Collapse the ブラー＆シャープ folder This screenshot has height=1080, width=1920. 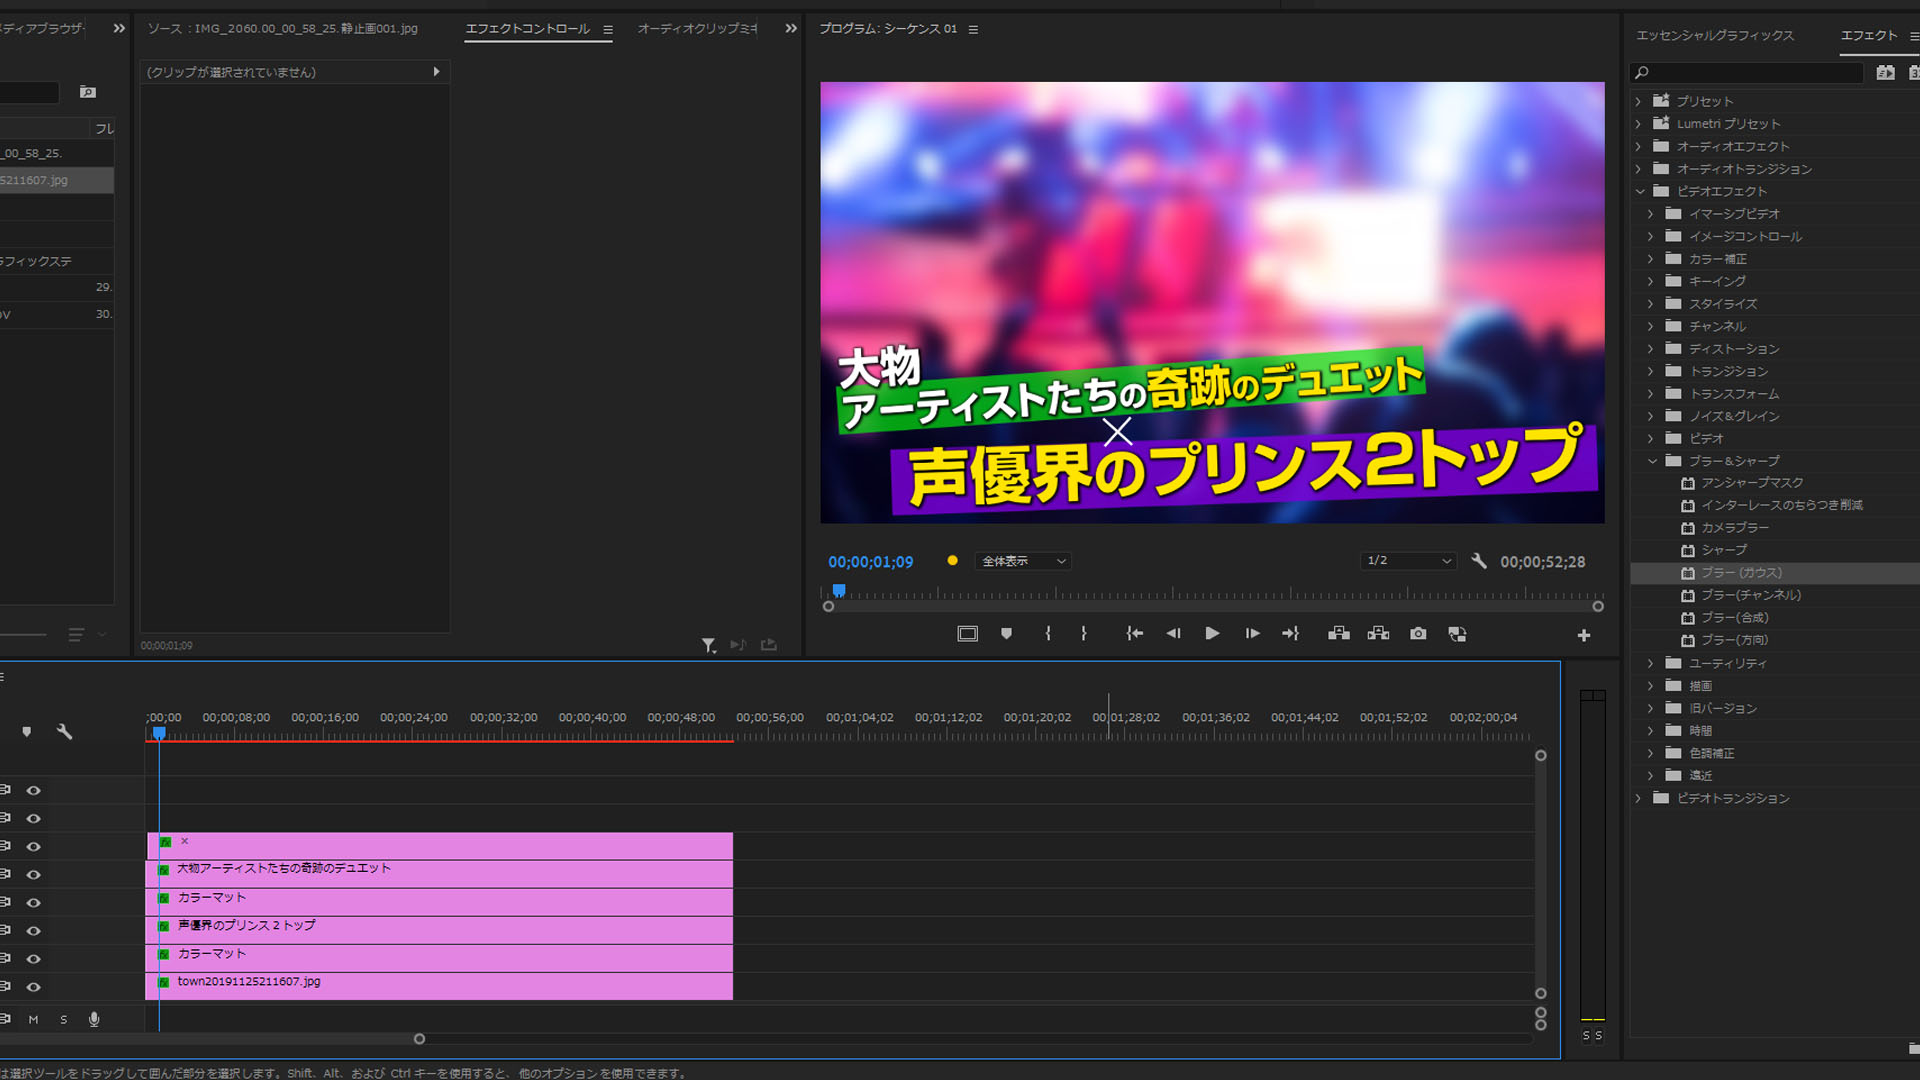pos(1652,461)
